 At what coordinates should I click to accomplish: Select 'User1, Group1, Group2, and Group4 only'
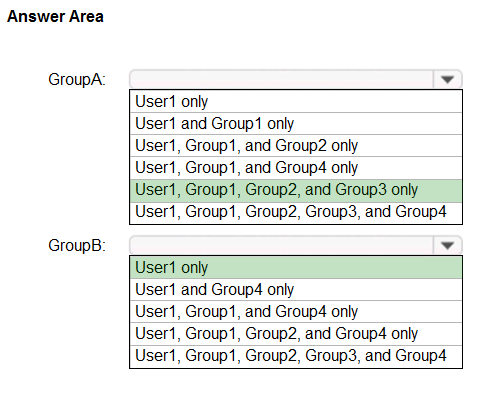(296, 334)
